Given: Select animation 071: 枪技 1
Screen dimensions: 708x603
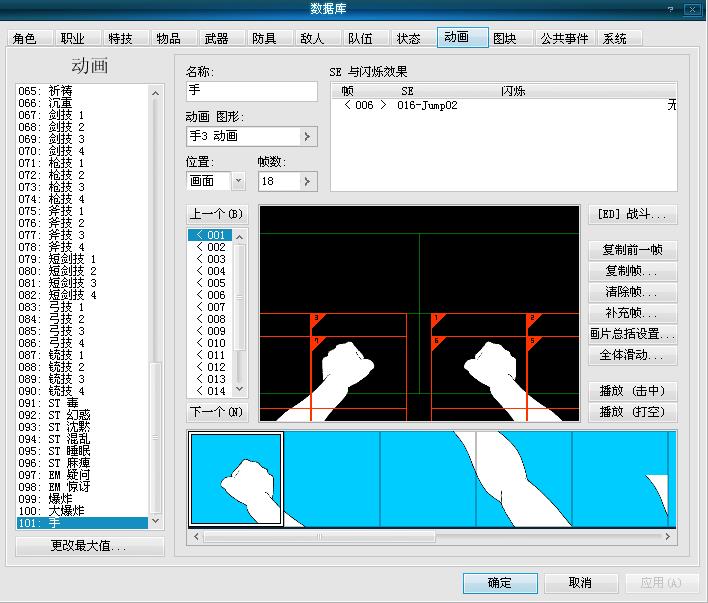Looking at the screenshot, I should [82, 163].
